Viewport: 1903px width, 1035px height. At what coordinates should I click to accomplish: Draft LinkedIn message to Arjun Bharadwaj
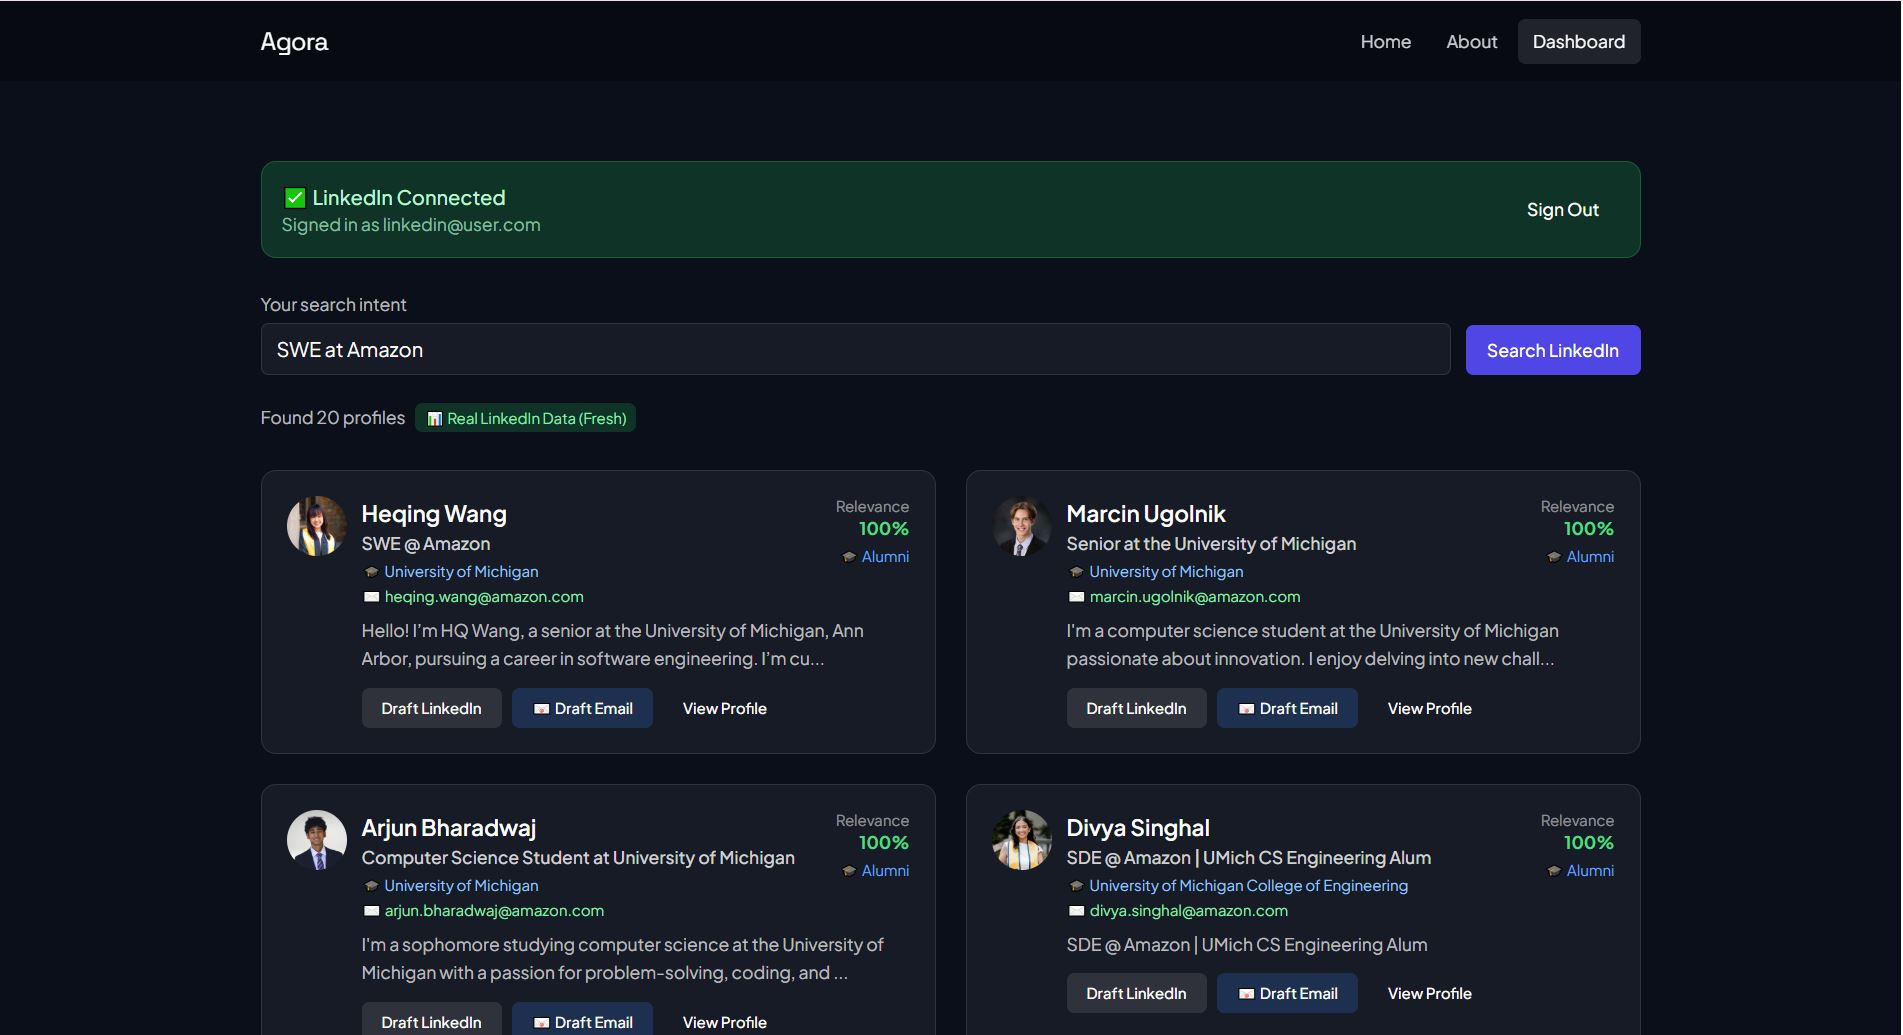point(431,1018)
